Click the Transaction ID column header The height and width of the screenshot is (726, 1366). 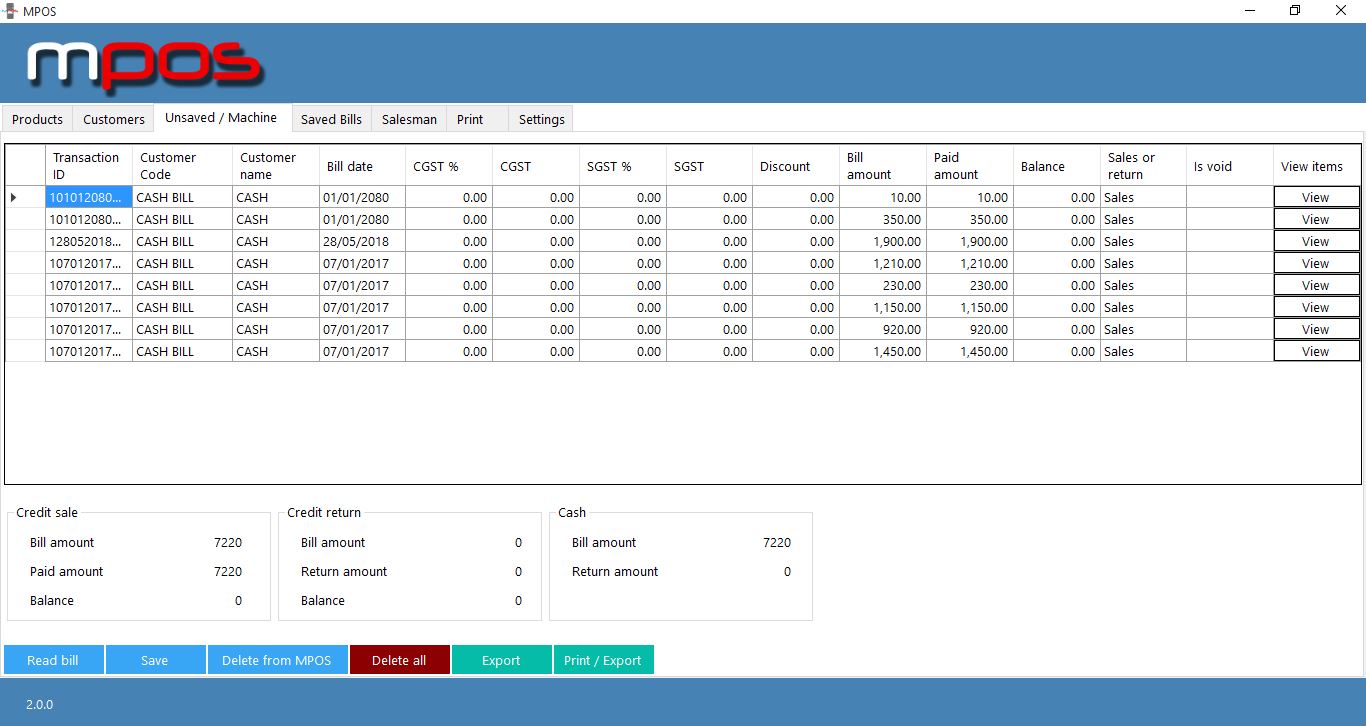click(x=87, y=166)
